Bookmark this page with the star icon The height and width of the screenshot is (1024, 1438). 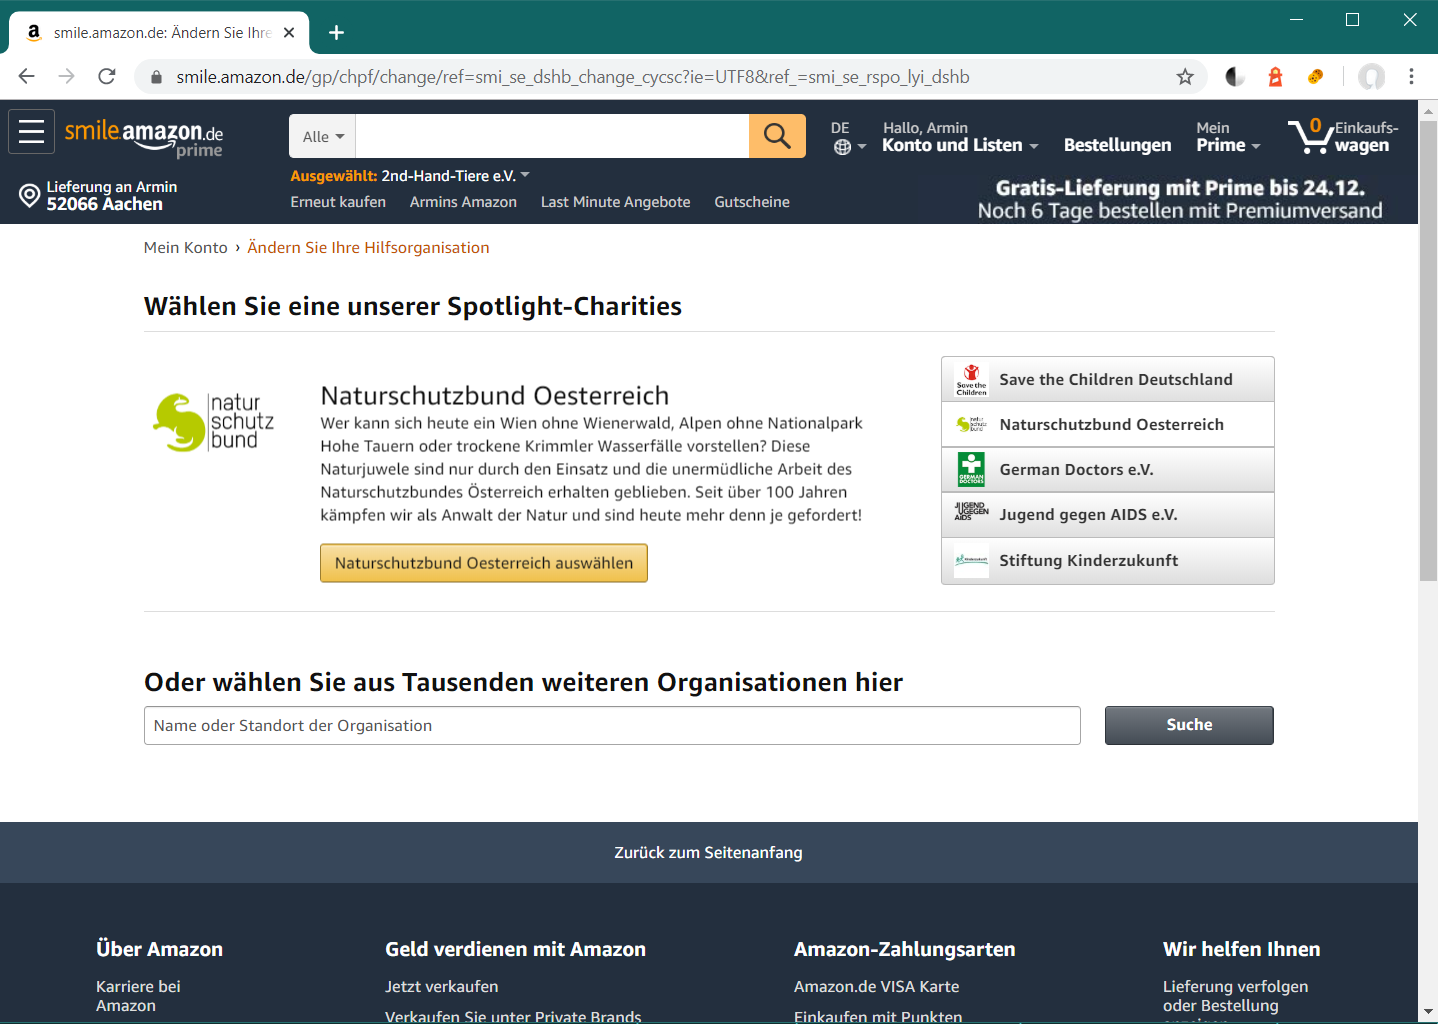[1185, 77]
